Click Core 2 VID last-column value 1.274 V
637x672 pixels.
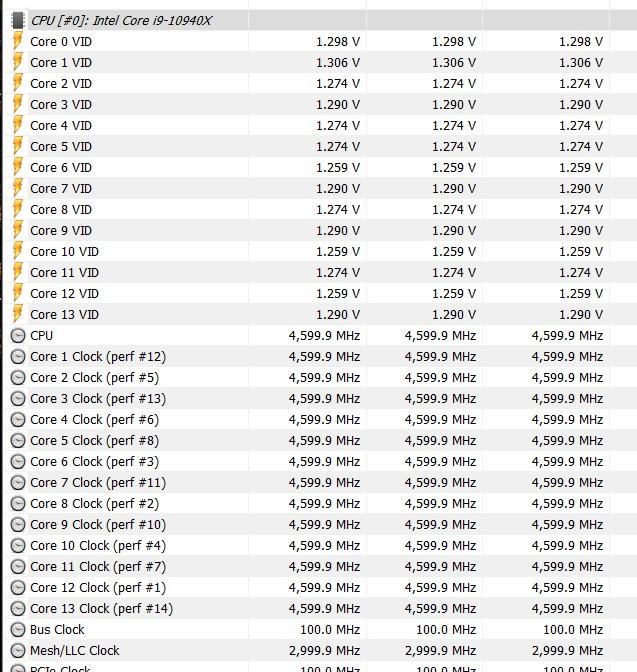581,84
